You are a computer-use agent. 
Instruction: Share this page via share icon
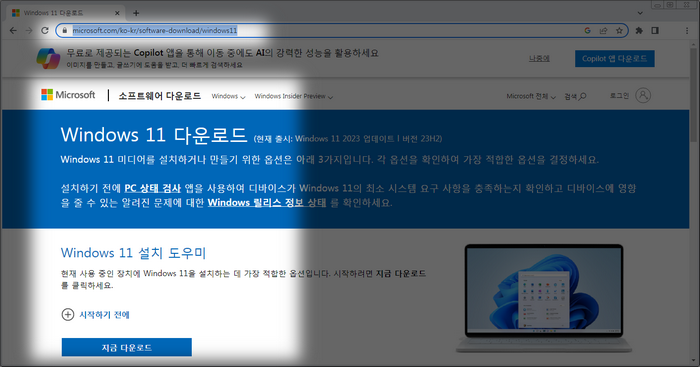point(604,30)
